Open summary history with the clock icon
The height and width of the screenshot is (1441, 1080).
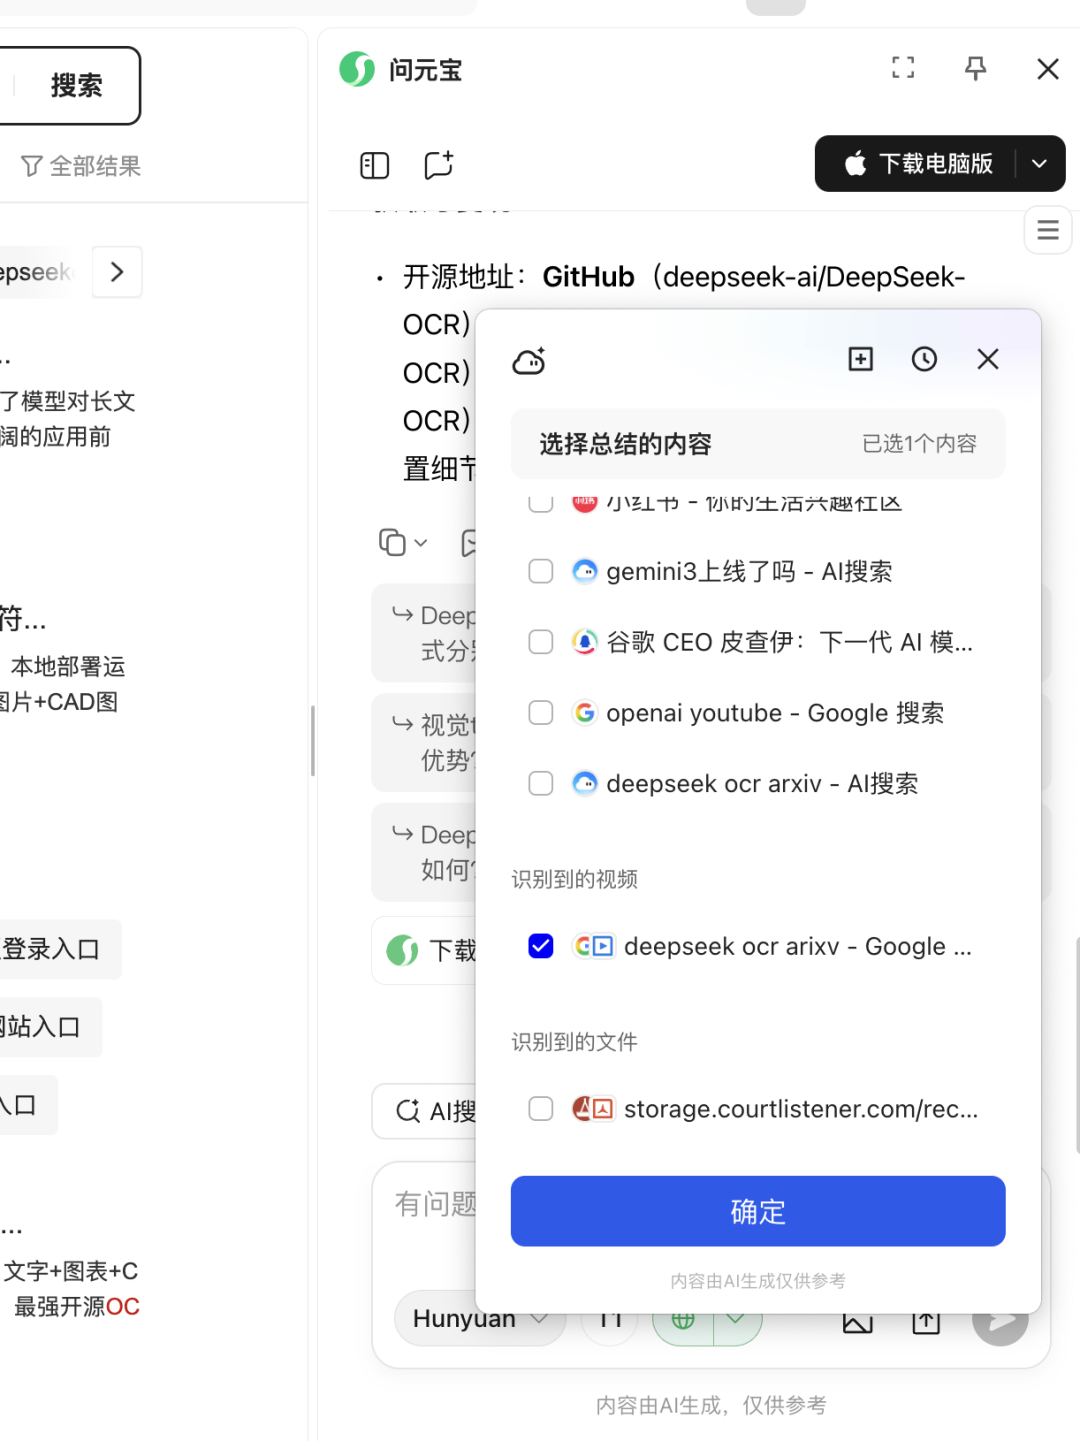[923, 358]
